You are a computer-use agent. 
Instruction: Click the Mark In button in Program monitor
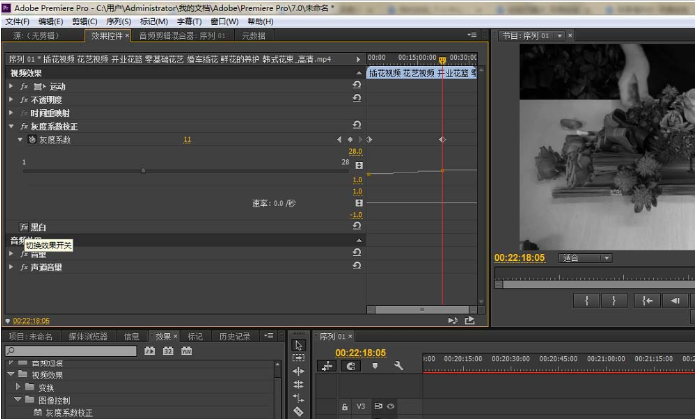click(586, 299)
